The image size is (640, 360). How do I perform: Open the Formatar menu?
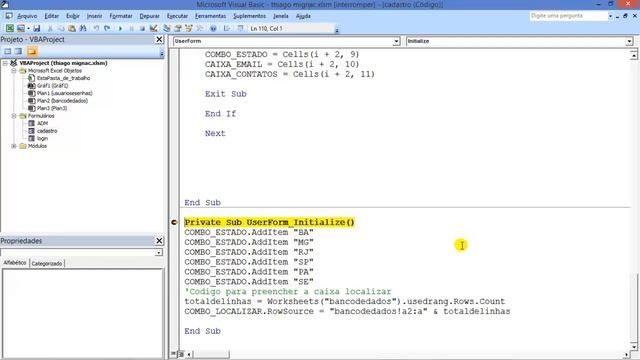point(121,16)
